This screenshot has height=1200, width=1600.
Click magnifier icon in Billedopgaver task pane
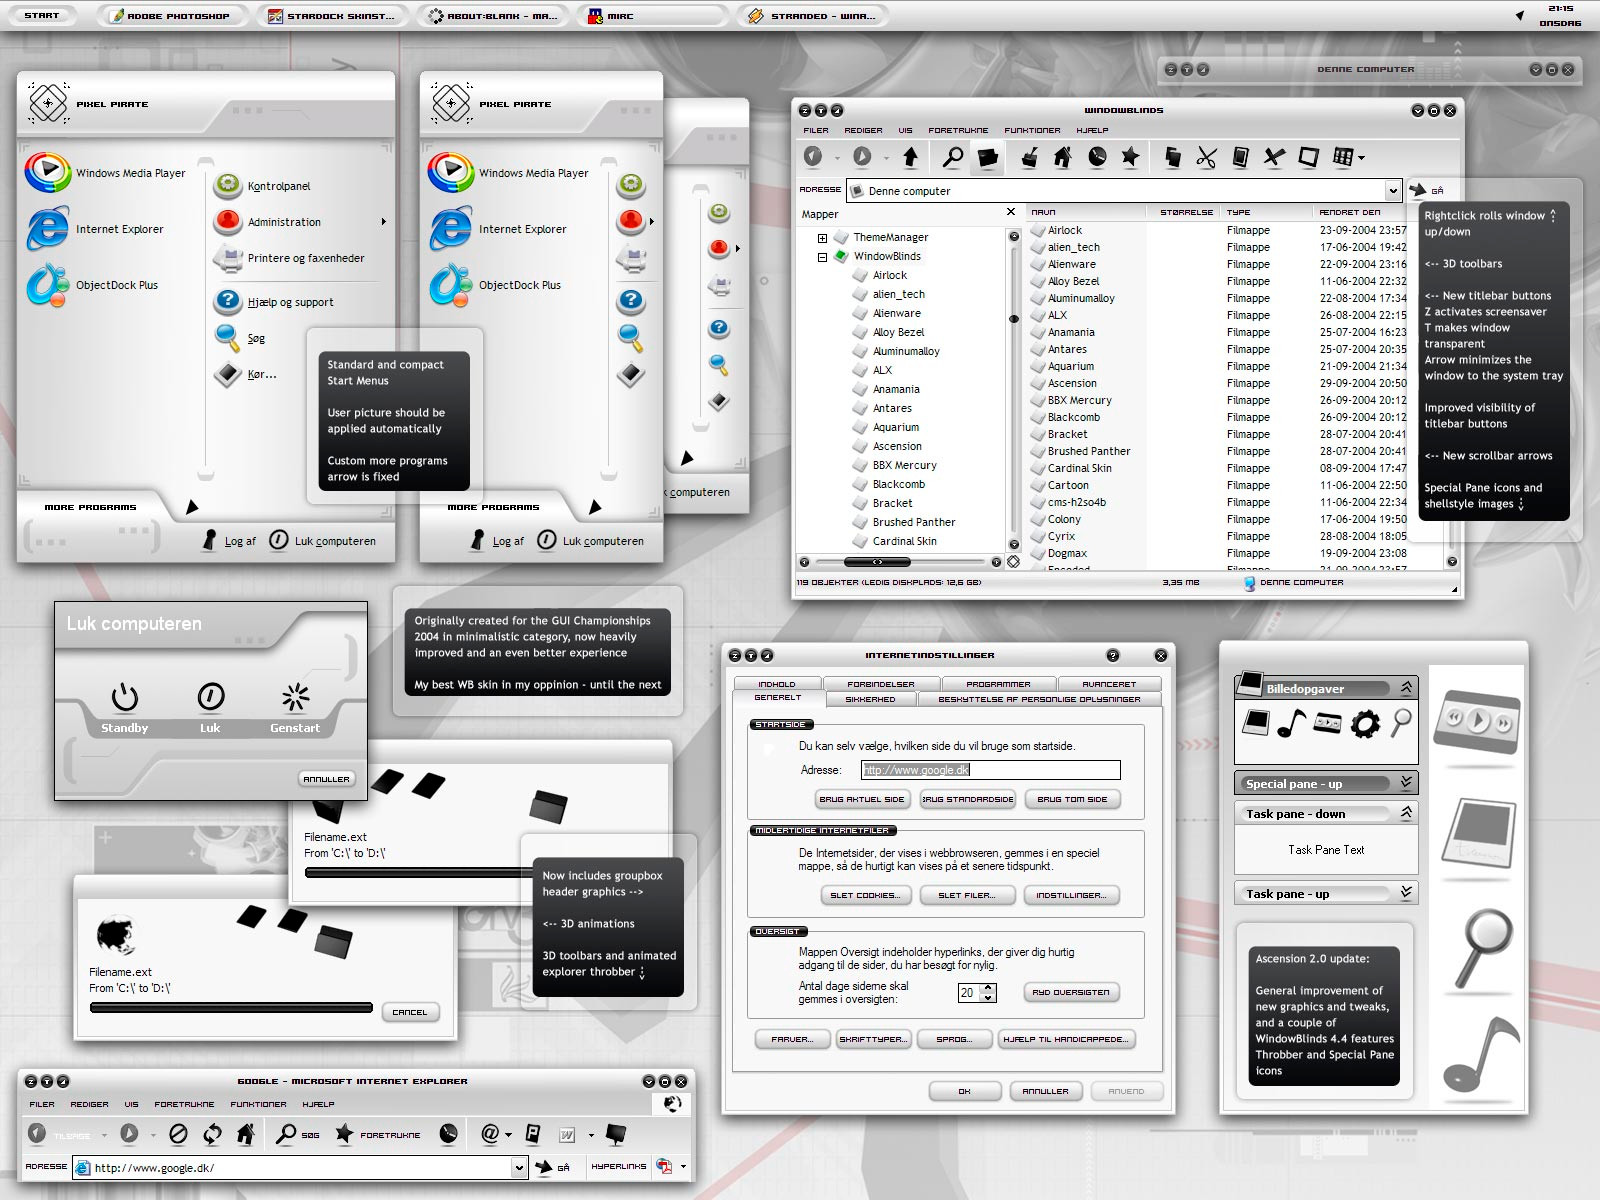click(1402, 722)
